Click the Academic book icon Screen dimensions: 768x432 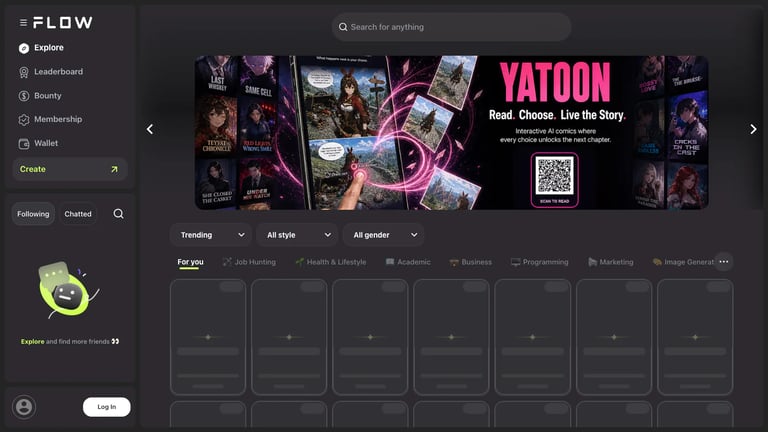coord(390,262)
